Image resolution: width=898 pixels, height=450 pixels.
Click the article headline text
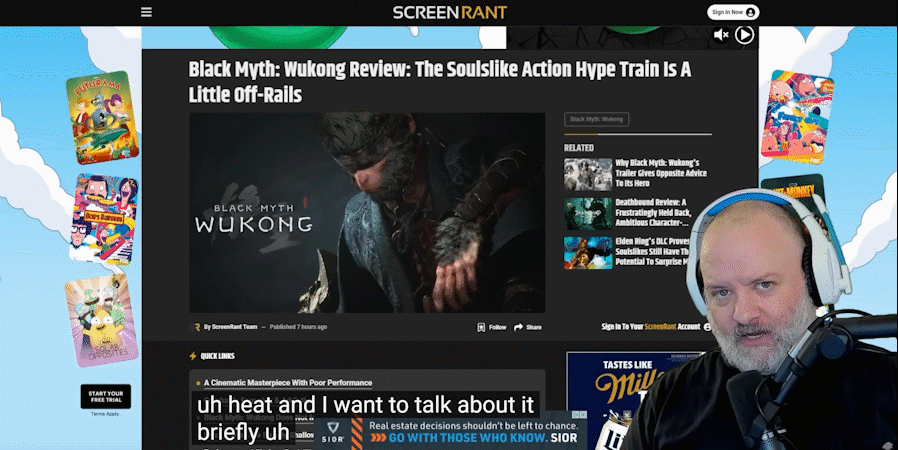440,82
